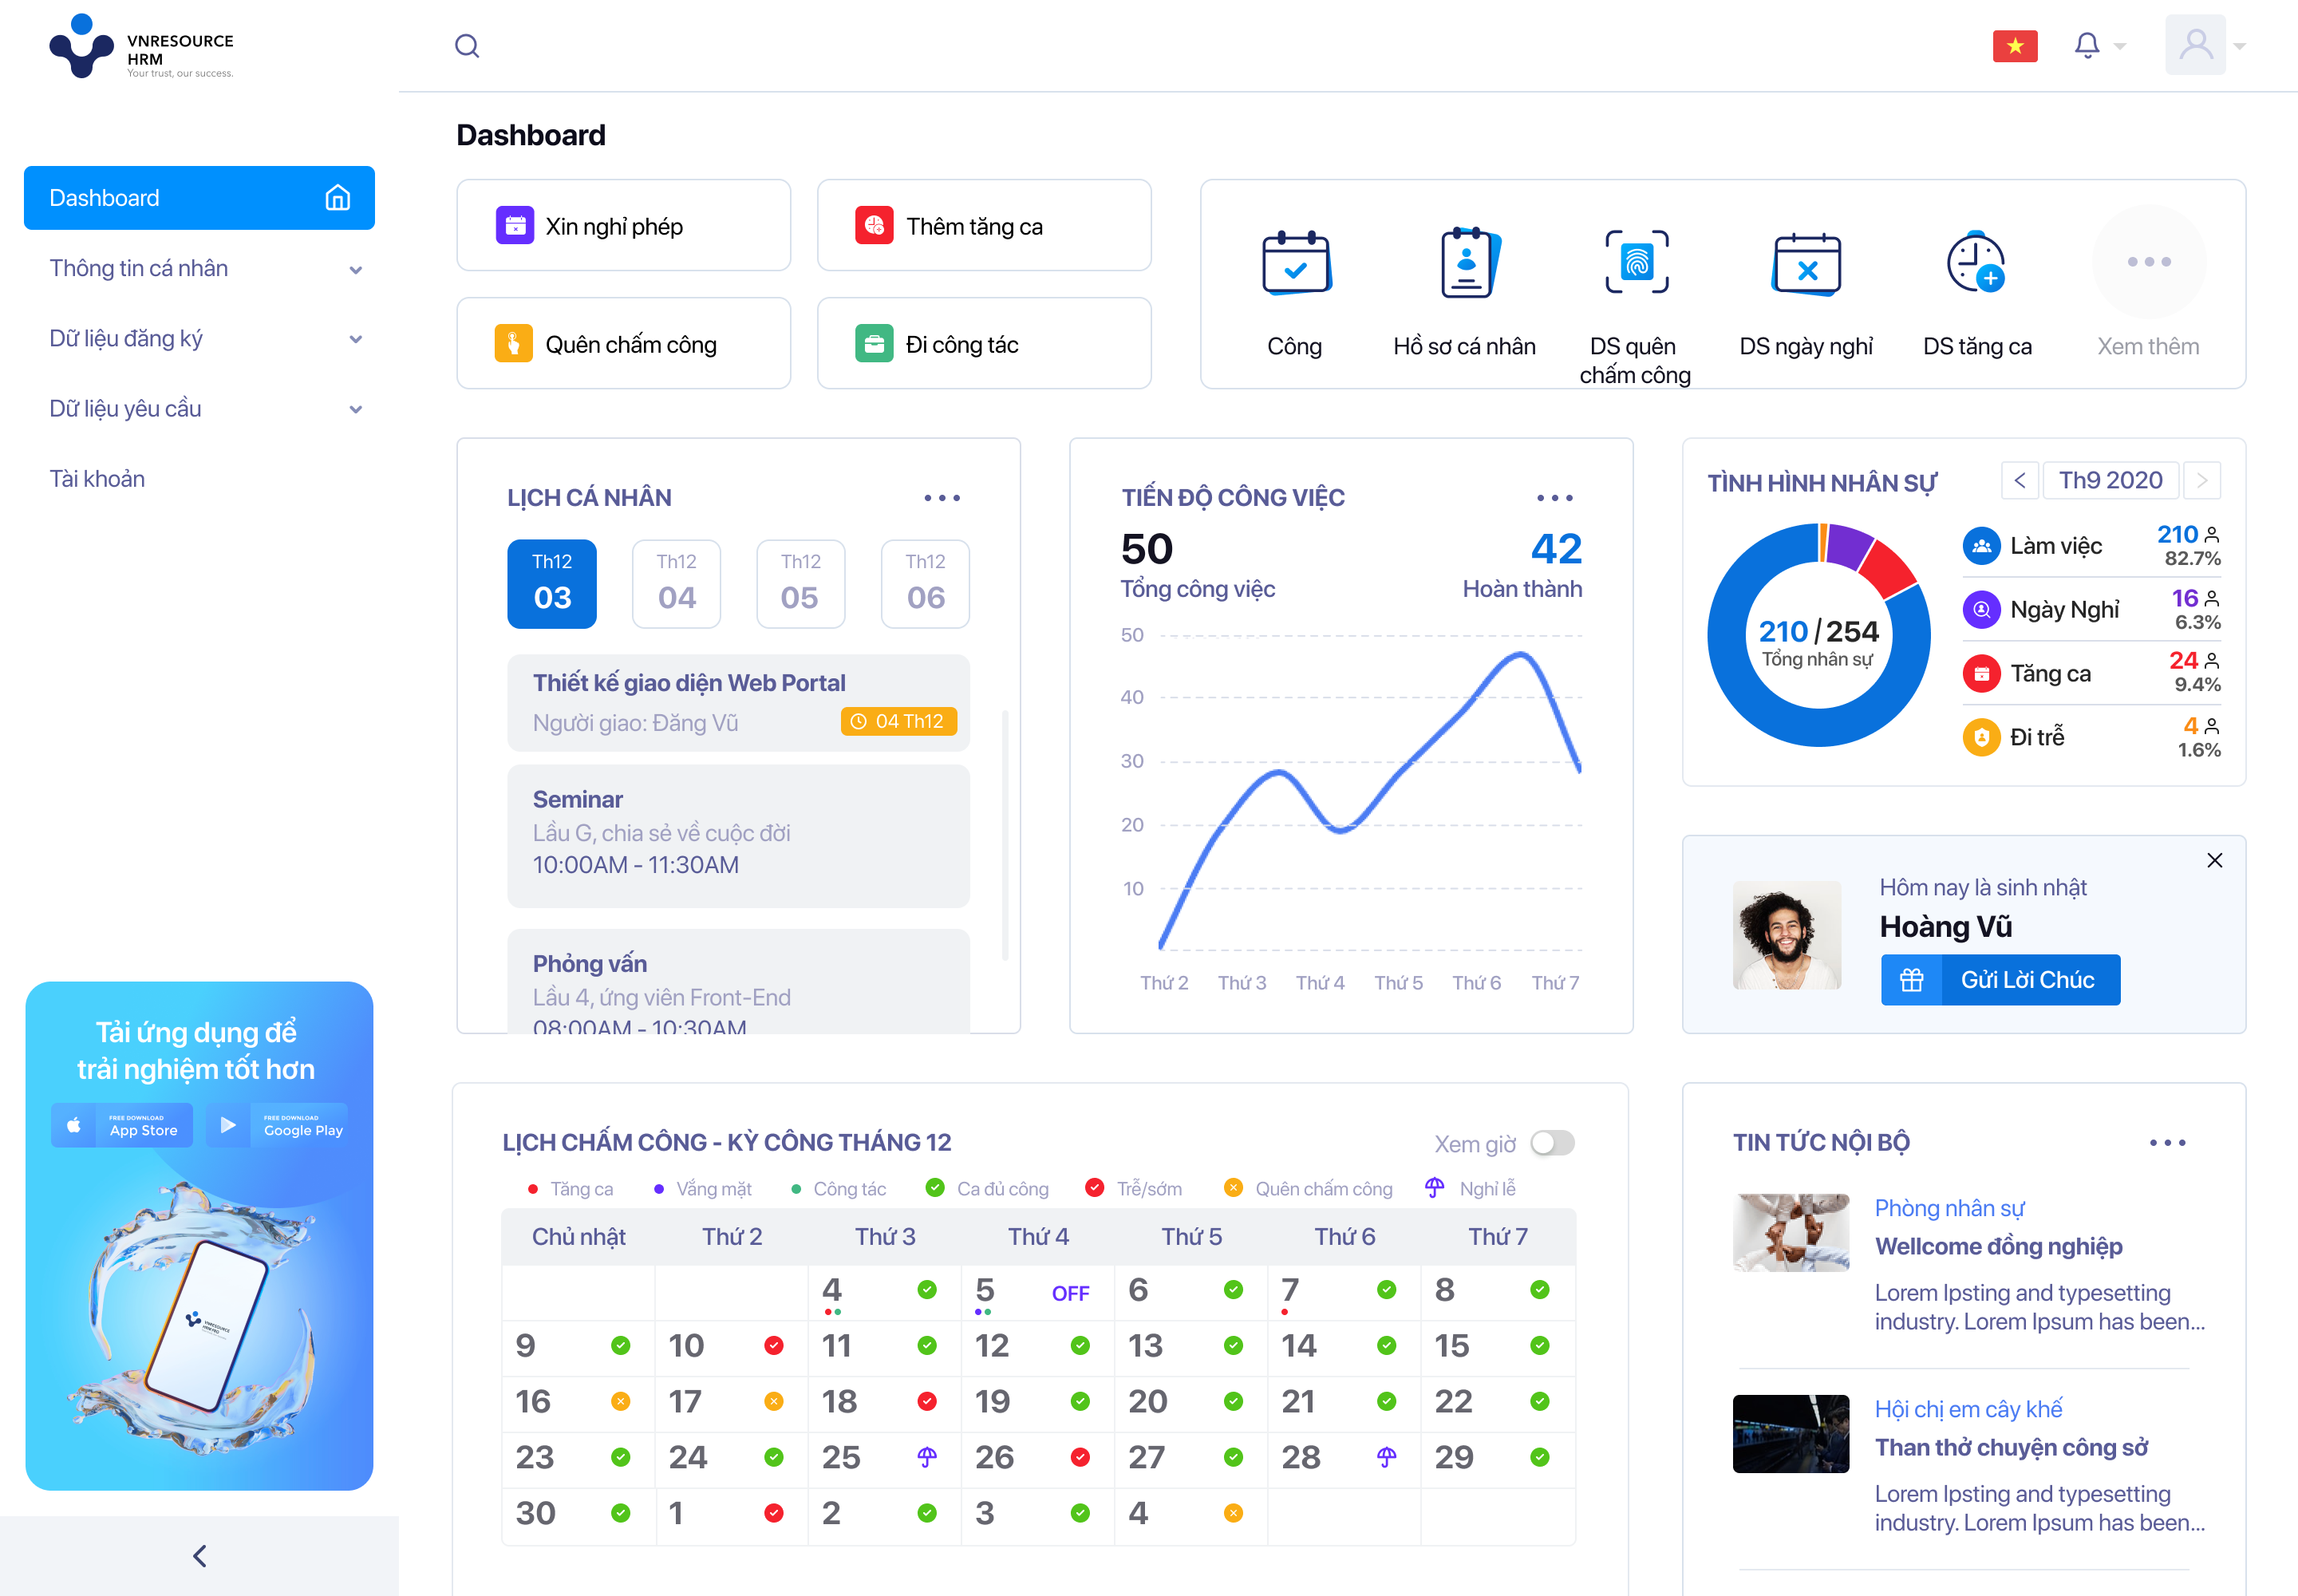Click Xem thêm three-dot icon
Image resolution: width=2298 pixels, height=1596 pixels.
(x=2148, y=262)
